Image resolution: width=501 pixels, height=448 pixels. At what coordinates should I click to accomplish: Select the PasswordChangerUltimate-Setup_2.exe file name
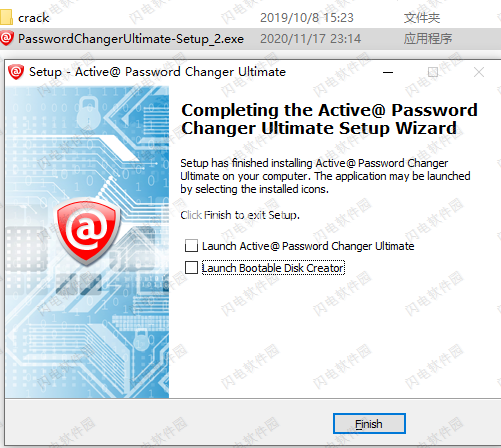tap(131, 39)
